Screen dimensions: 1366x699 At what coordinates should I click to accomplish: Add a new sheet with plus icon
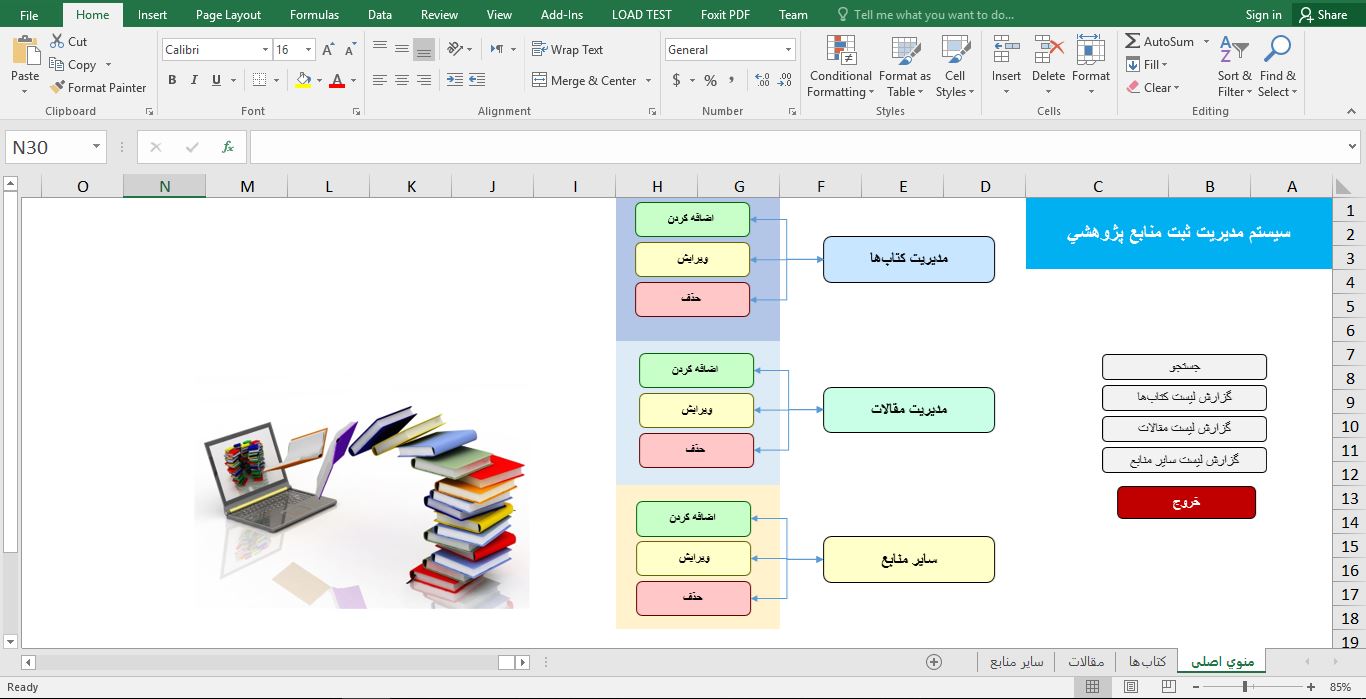point(934,662)
